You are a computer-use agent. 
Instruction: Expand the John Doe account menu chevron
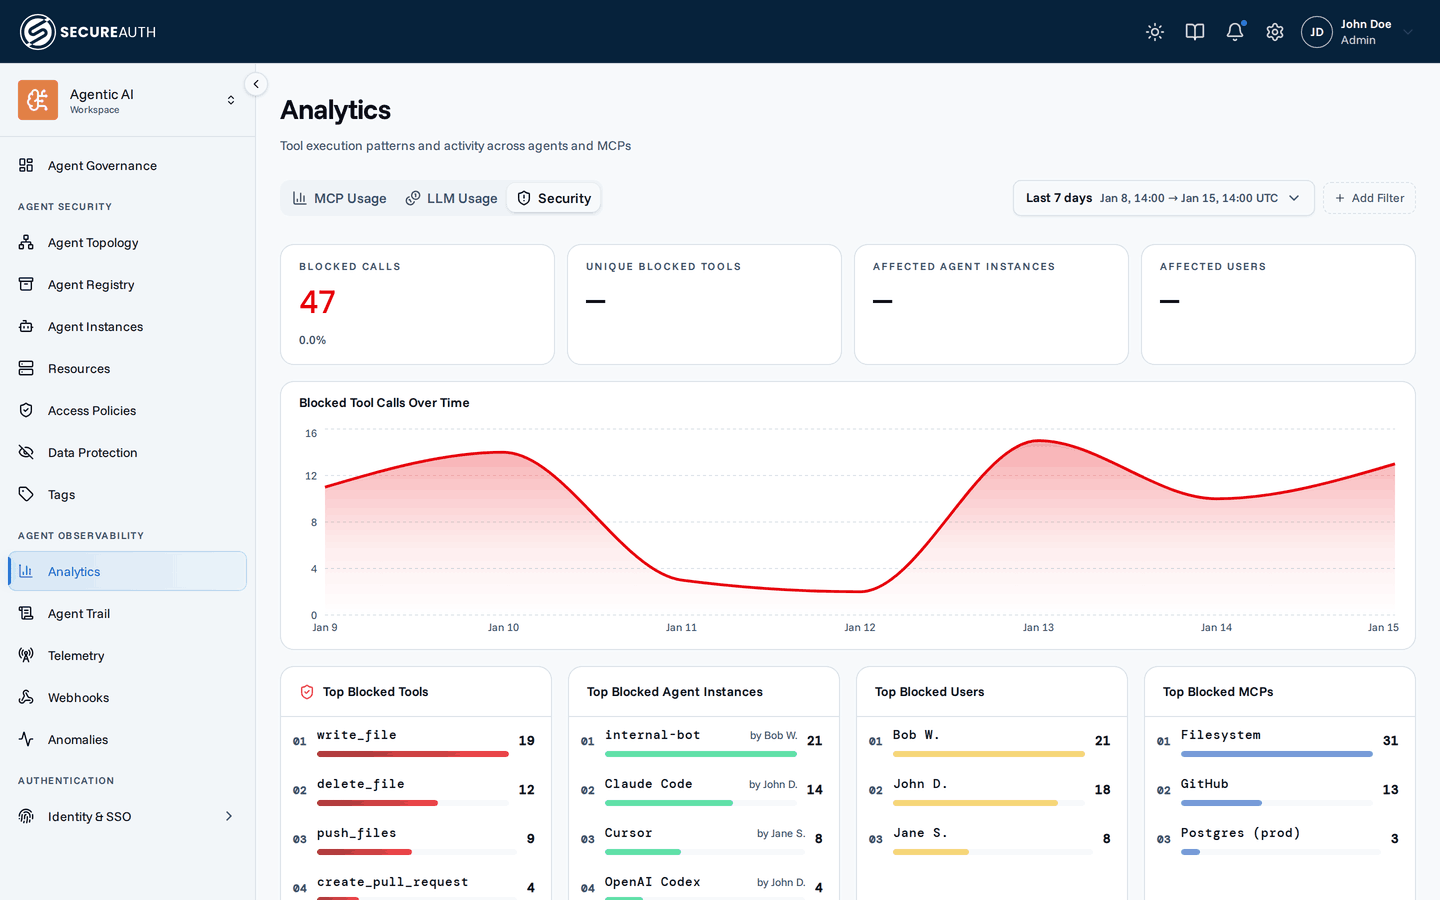point(1408,32)
